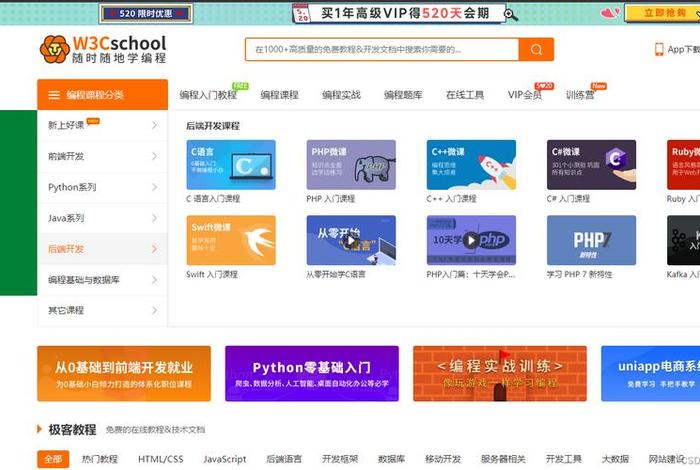The image size is (700, 470).
Task: Click the '学习 PHP 7 新特性' link
Action: coord(579,275)
